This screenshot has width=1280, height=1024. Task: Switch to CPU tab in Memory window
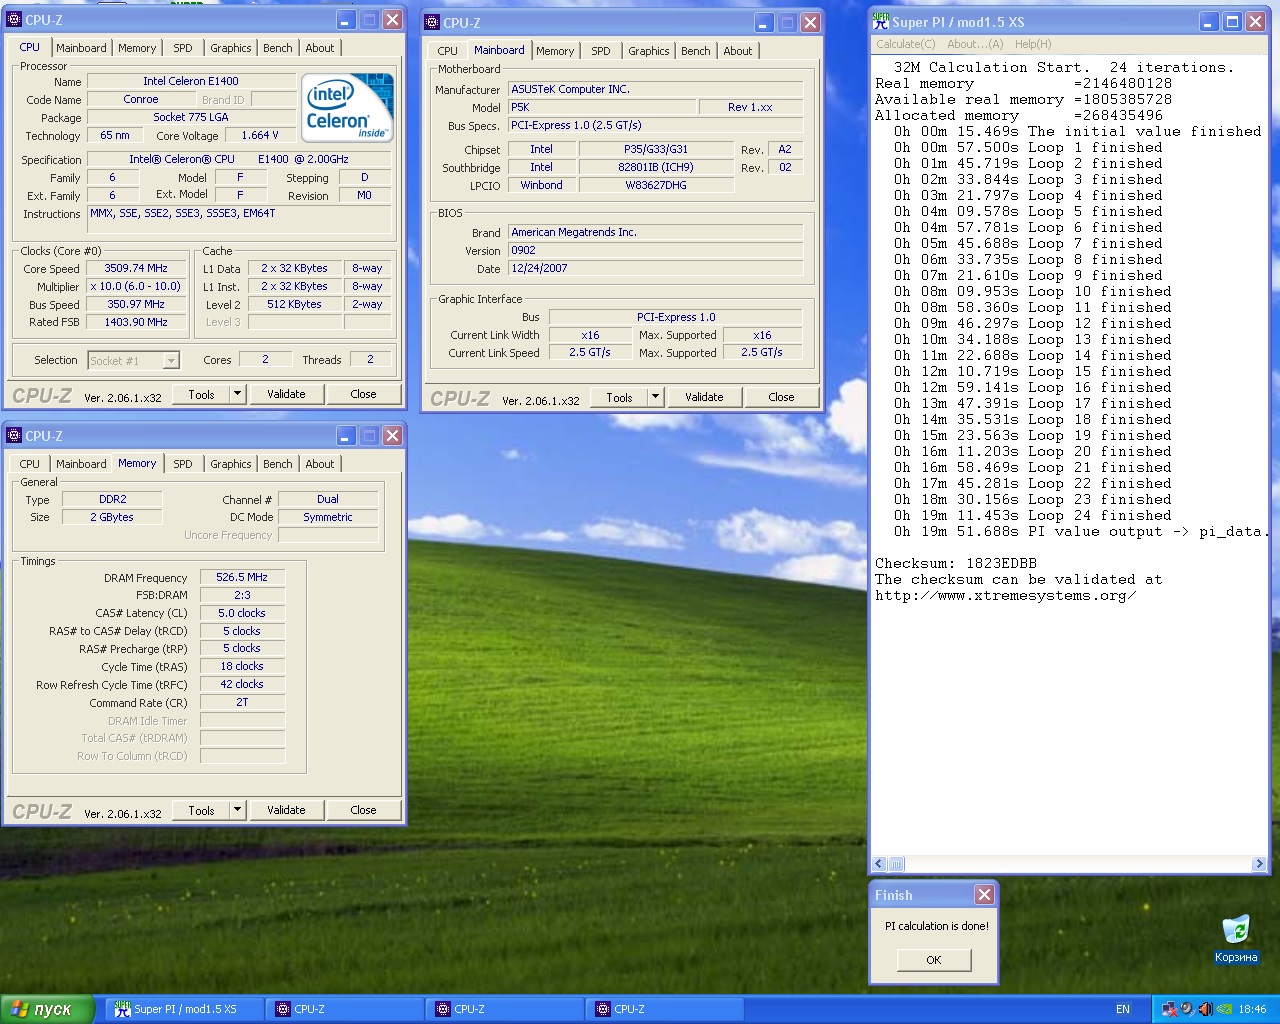point(30,464)
